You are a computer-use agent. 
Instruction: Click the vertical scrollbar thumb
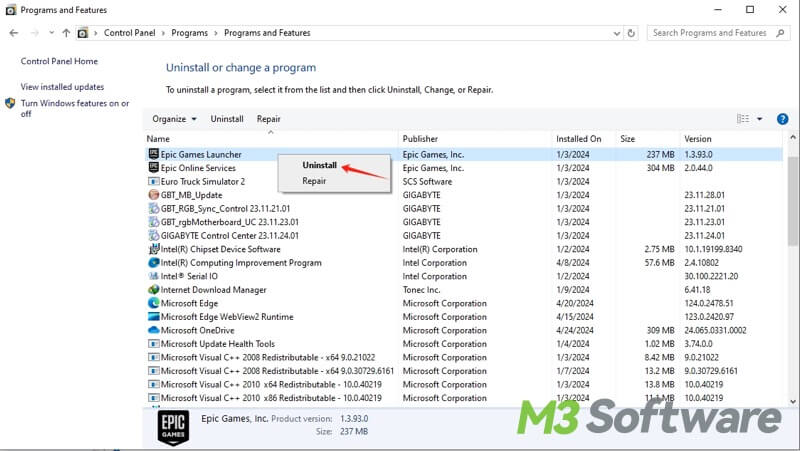coord(792,203)
